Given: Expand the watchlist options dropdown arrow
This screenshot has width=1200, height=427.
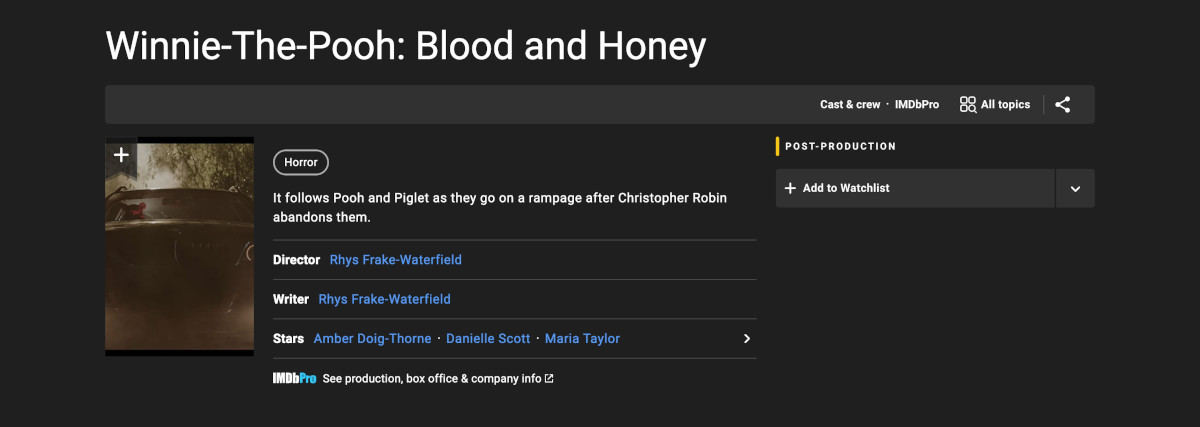Looking at the screenshot, I should coord(1075,188).
